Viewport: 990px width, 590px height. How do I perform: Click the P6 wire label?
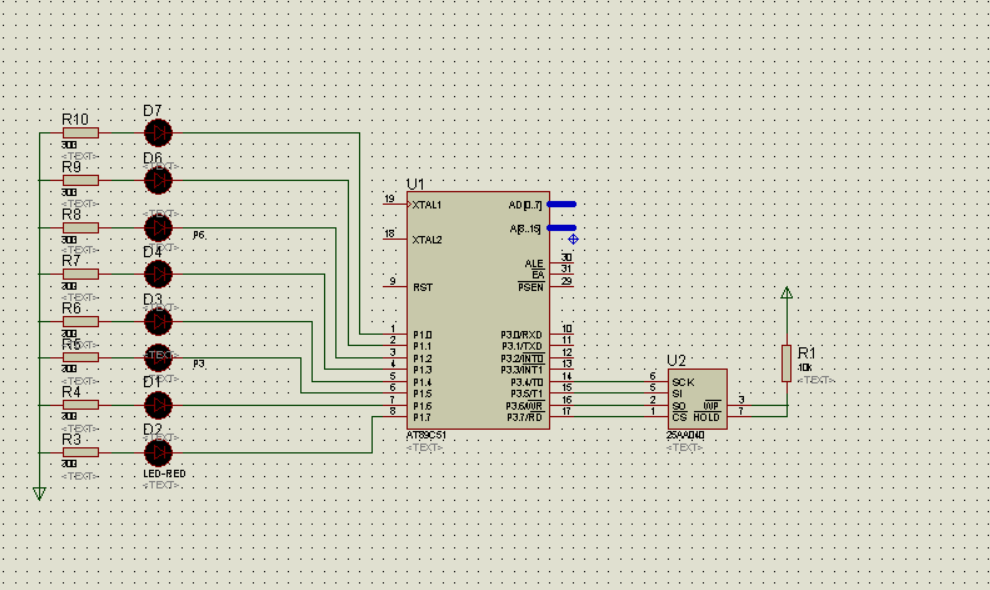(x=199, y=235)
